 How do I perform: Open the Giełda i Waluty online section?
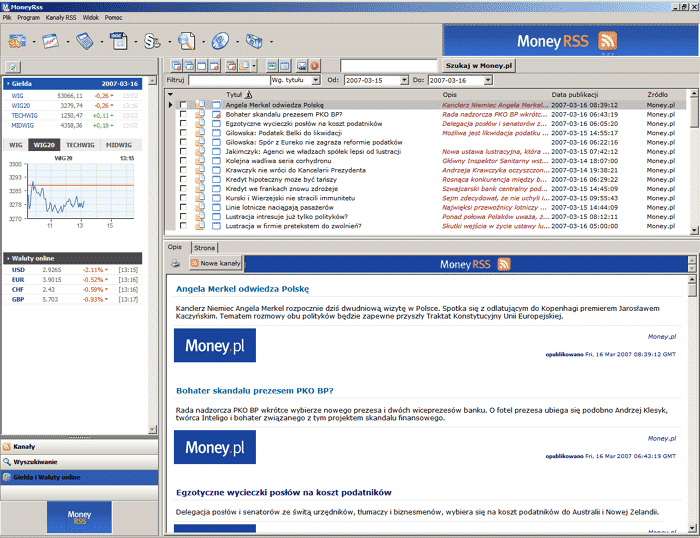[x=79, y=477]
